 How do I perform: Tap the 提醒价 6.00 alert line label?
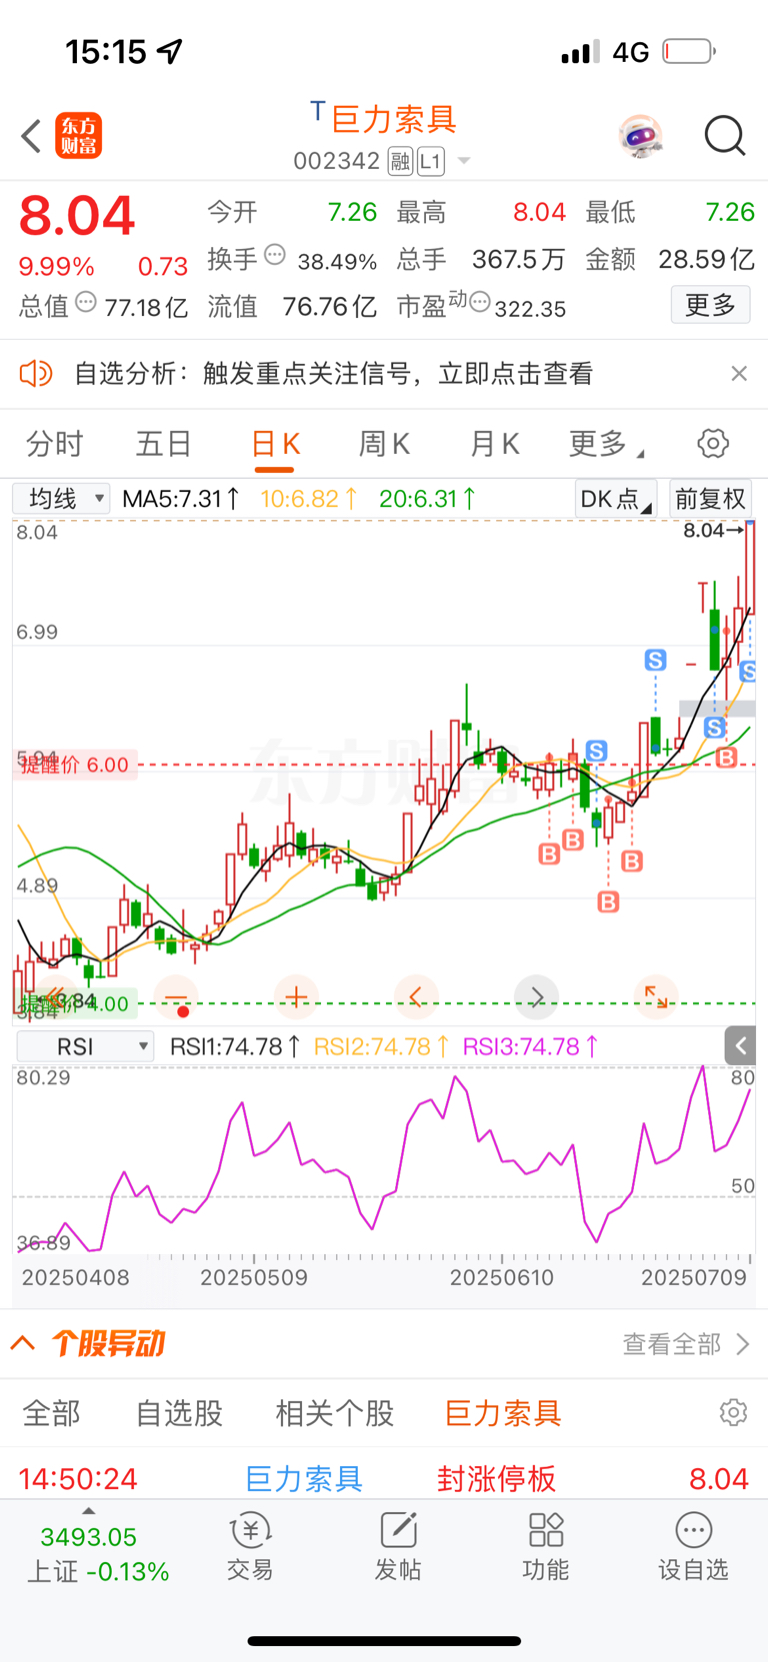(x=75, y=765)
